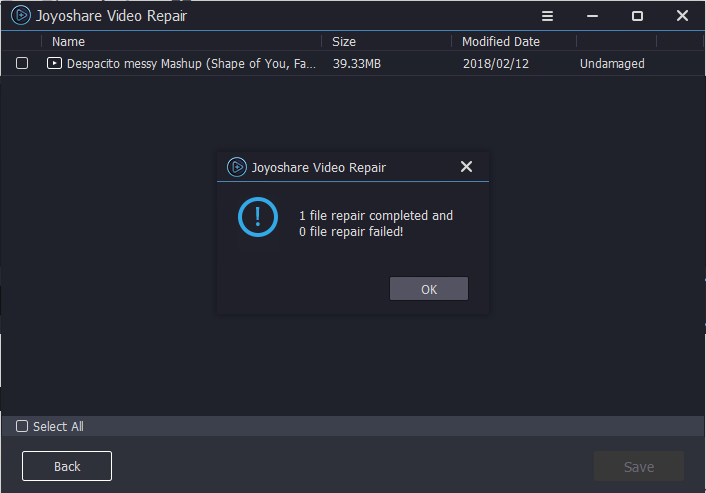Sort by the Size column header
The image size is (706, 493).
click(344, 41)
